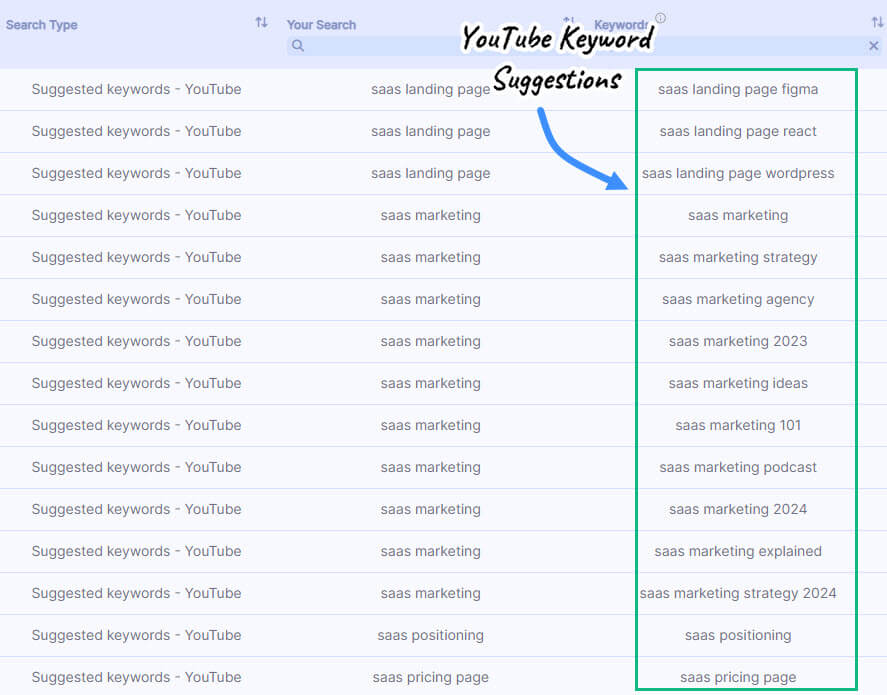Click the Keywords info icon
The image size is (887, 695).
(660, 18)
